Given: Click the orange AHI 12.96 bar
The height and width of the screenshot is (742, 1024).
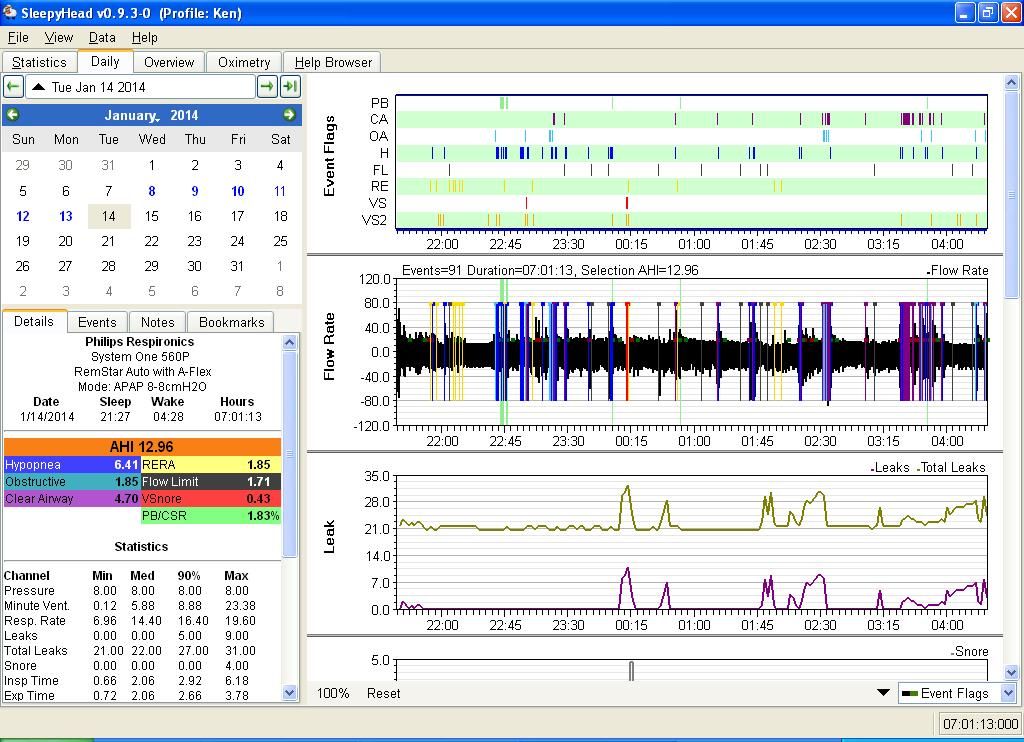Looking at the screenshot, I should click(x=142, y=447).
